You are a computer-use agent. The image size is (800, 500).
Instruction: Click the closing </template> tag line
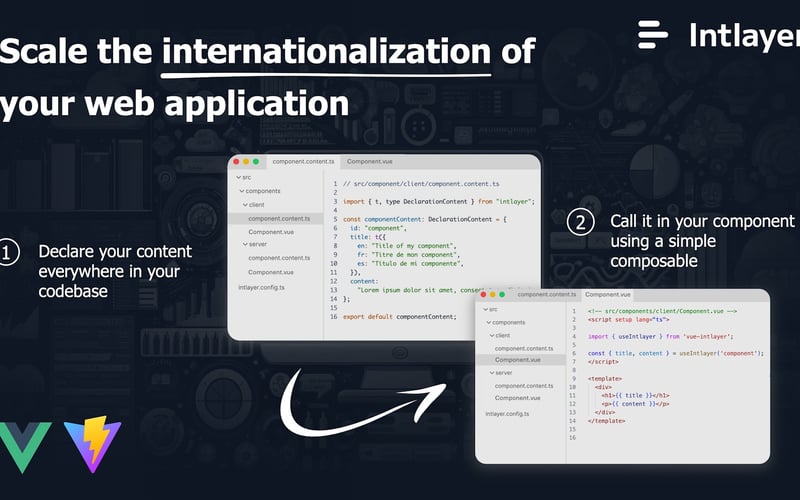point(606,421)
